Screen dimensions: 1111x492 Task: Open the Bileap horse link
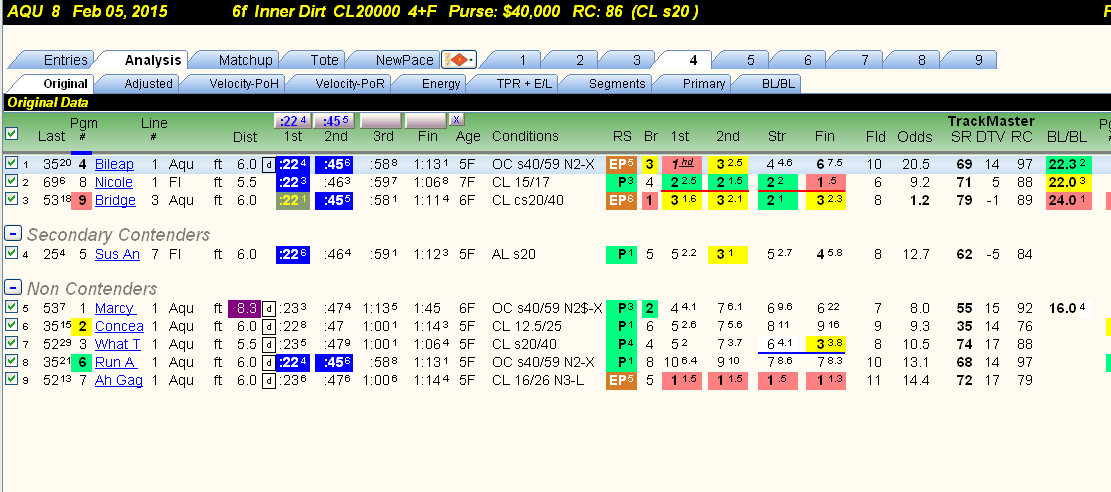[x=114, y=164]
